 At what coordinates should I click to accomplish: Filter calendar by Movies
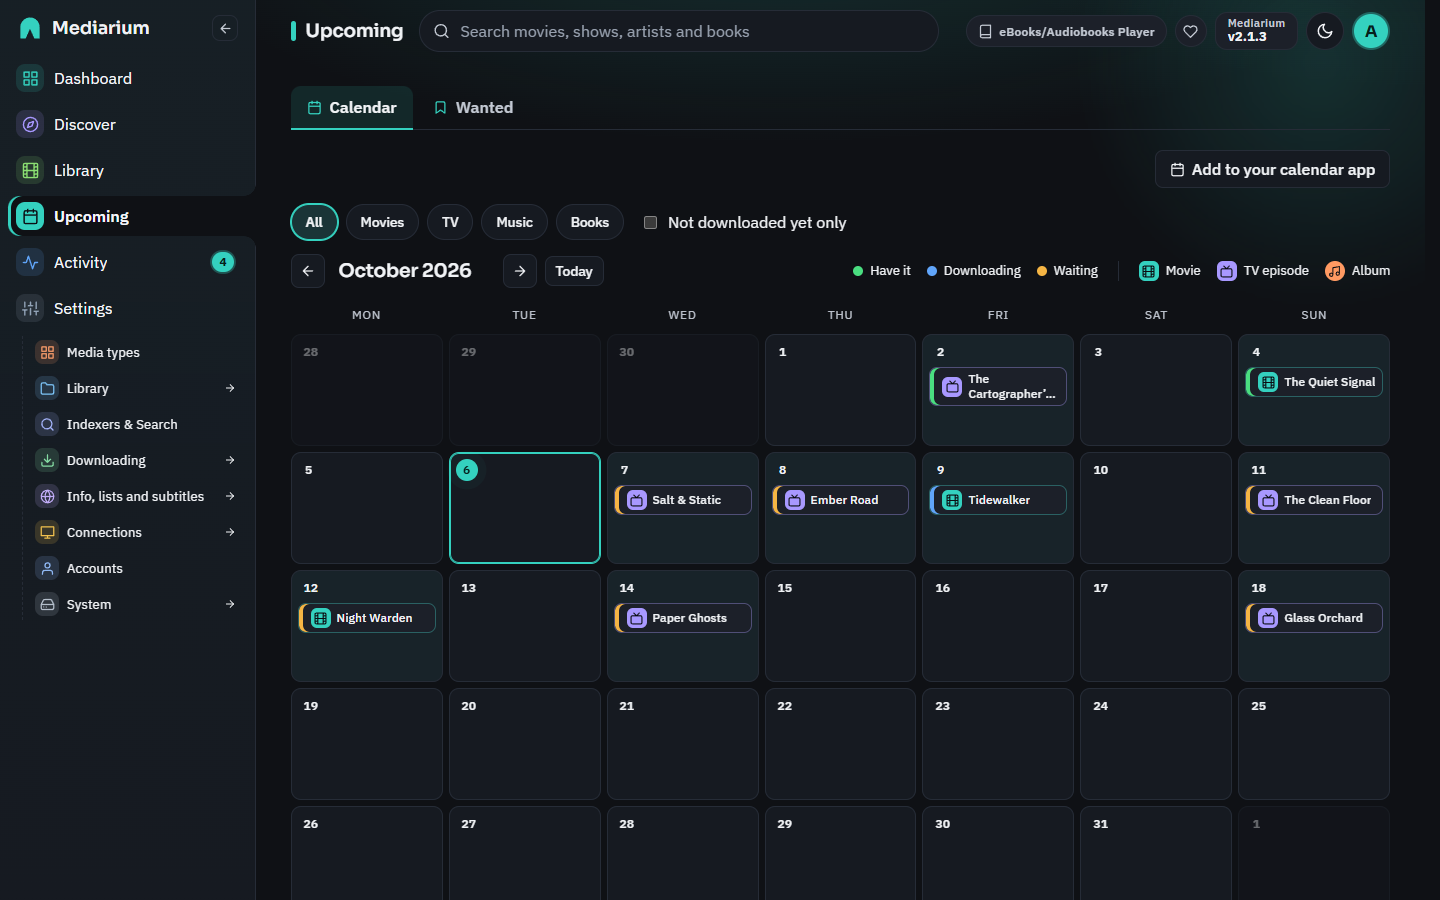(382, 222)
